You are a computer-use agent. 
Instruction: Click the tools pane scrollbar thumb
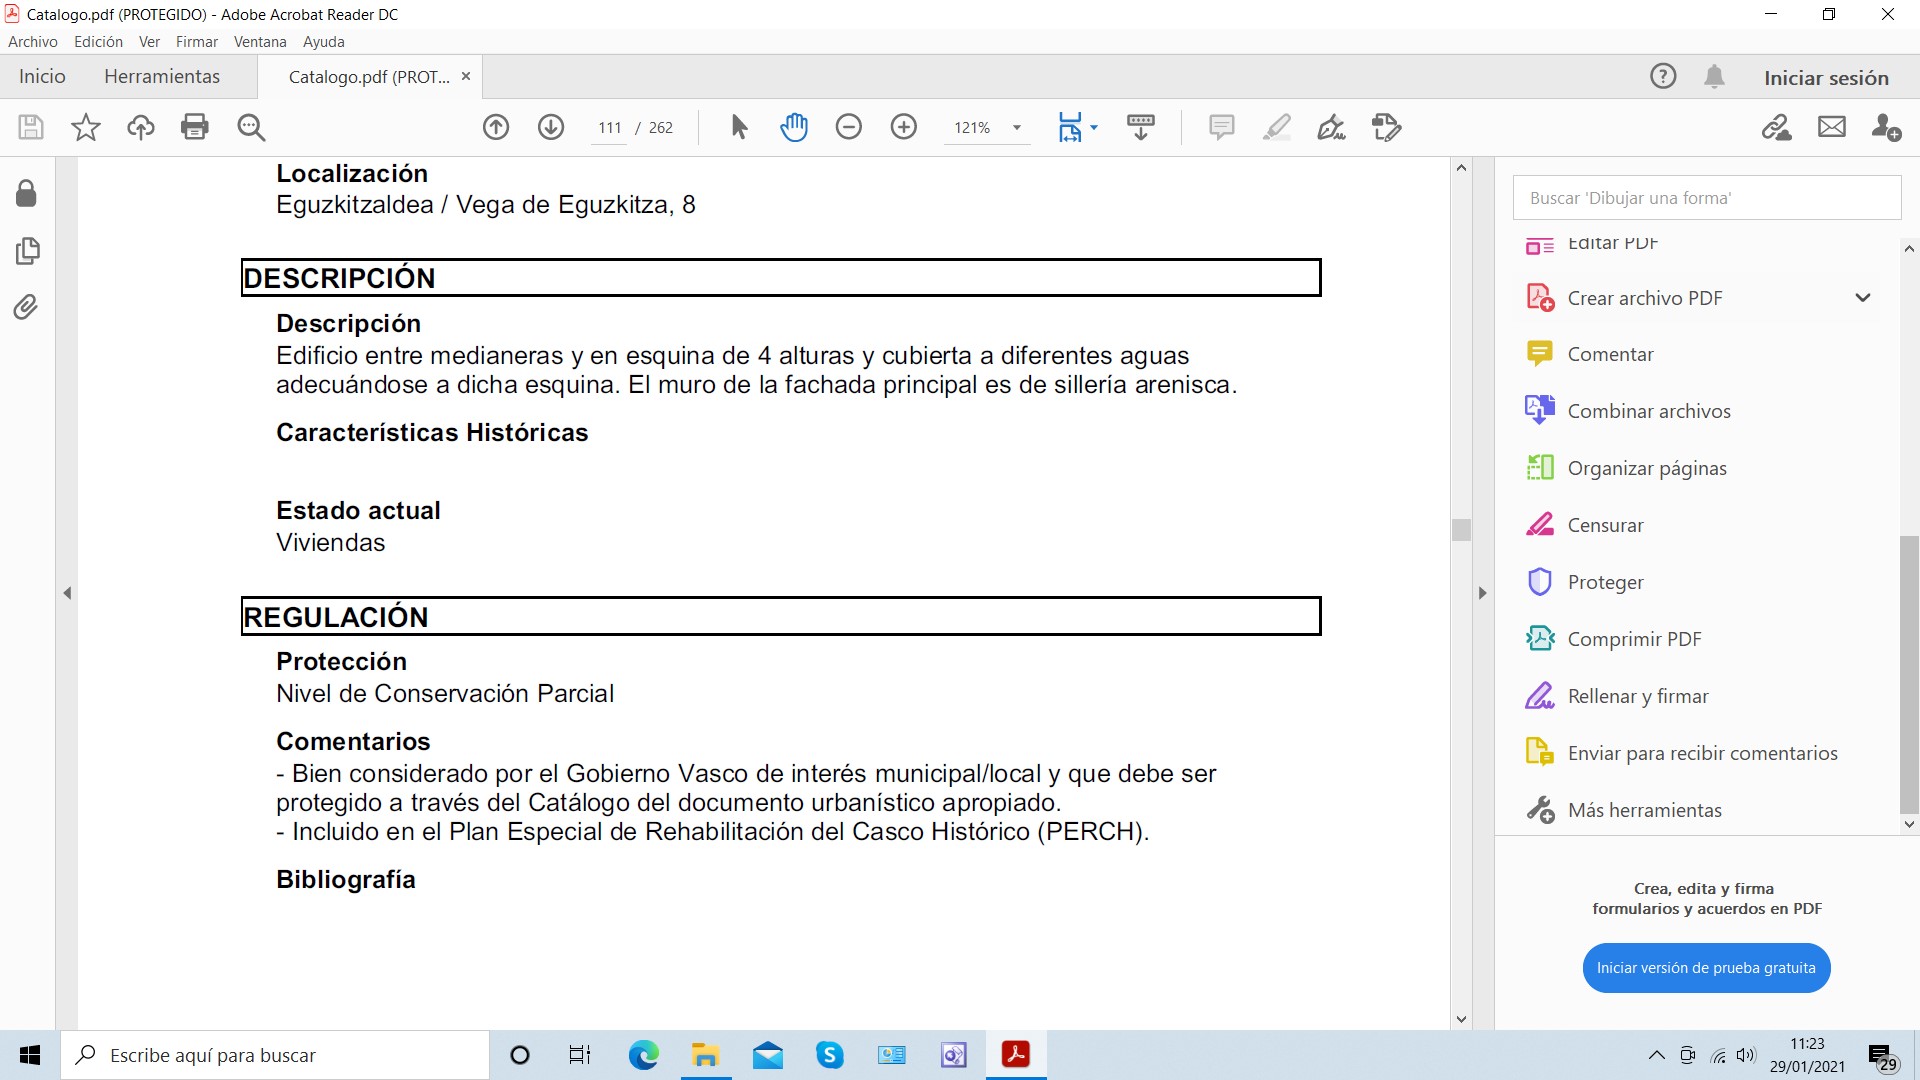click(1909, 676)
